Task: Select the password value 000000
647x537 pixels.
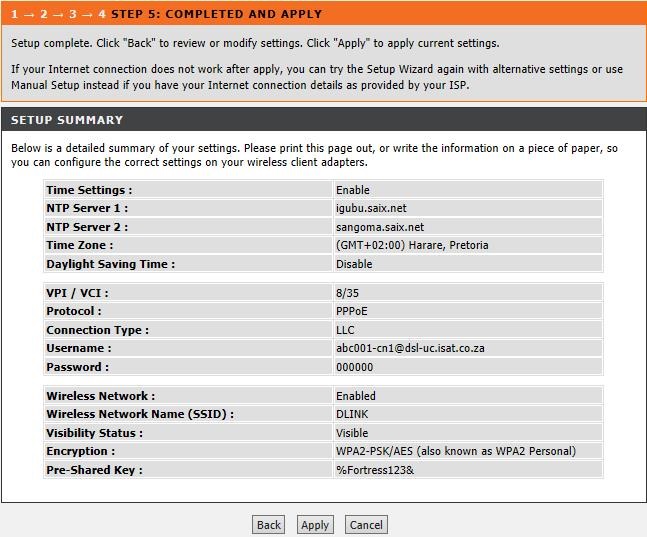Action: (354, 367)
